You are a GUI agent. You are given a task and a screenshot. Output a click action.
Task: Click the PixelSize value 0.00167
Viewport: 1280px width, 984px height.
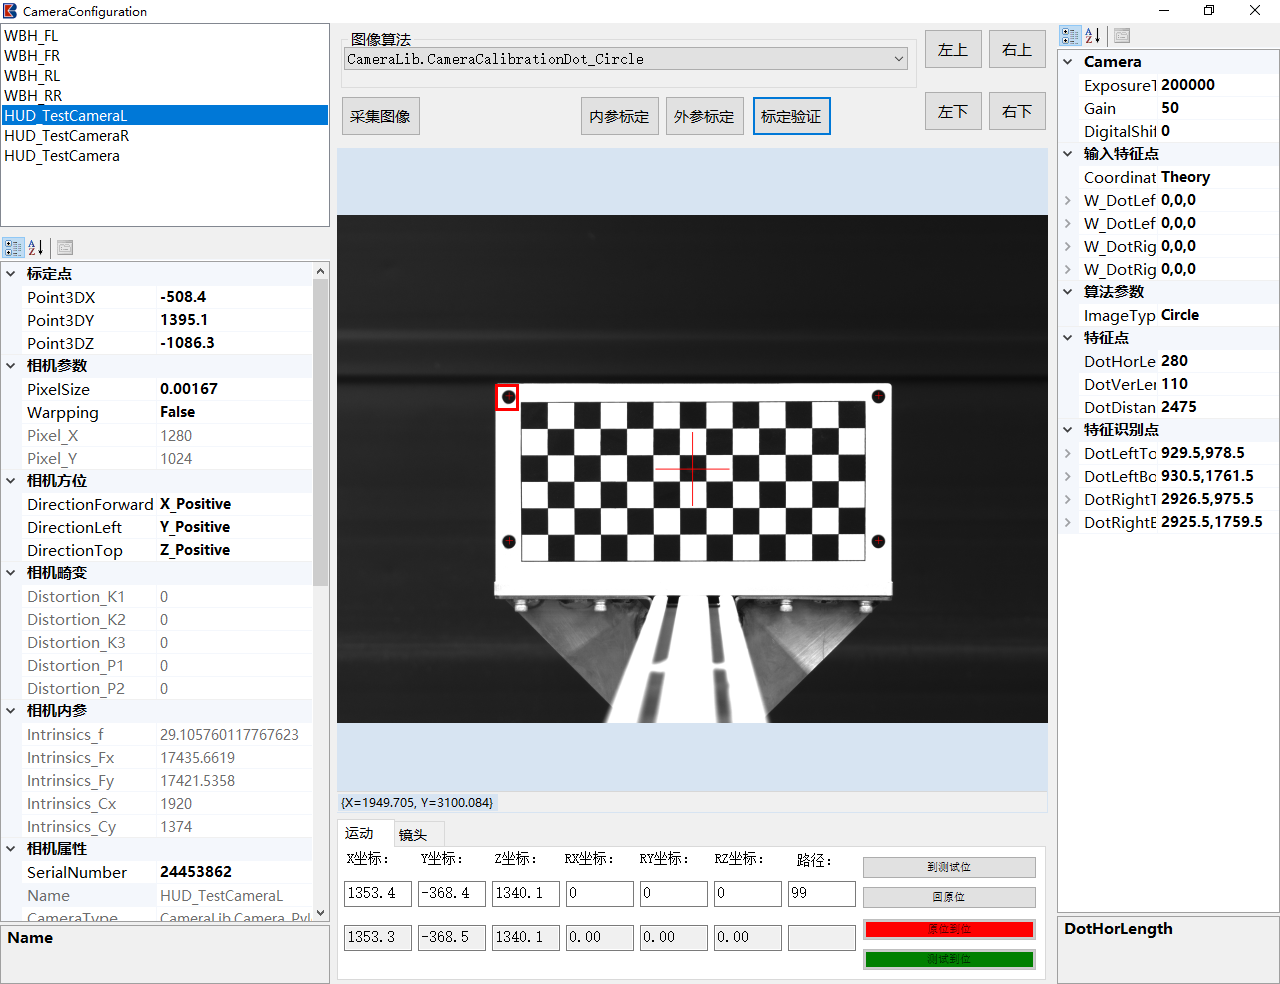[235, 389]
